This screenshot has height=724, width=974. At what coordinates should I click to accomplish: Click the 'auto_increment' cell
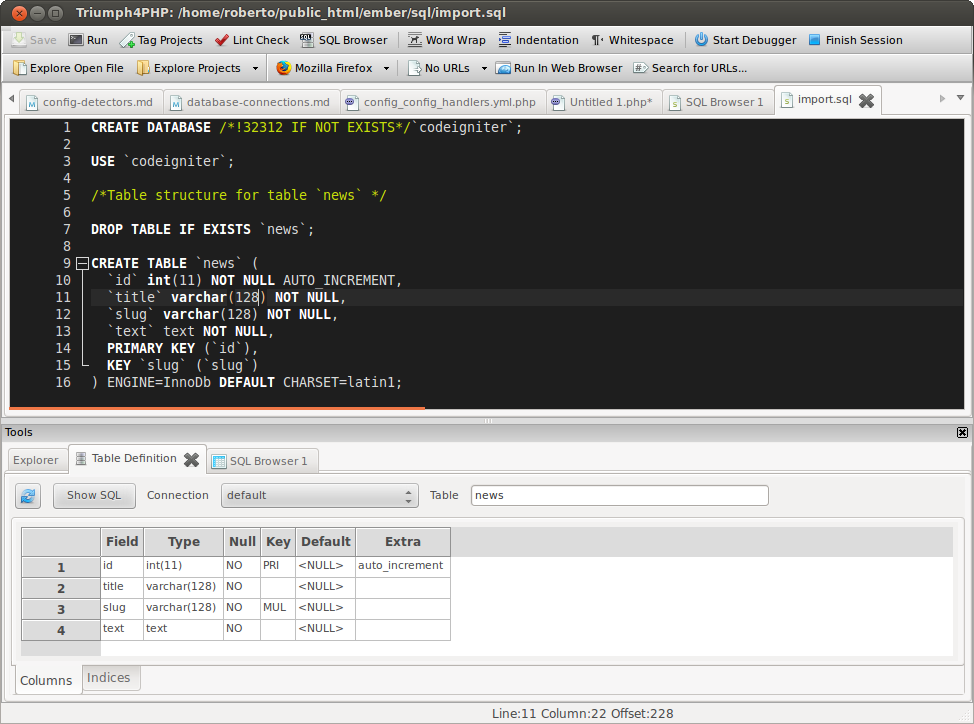tap(403, 566)
